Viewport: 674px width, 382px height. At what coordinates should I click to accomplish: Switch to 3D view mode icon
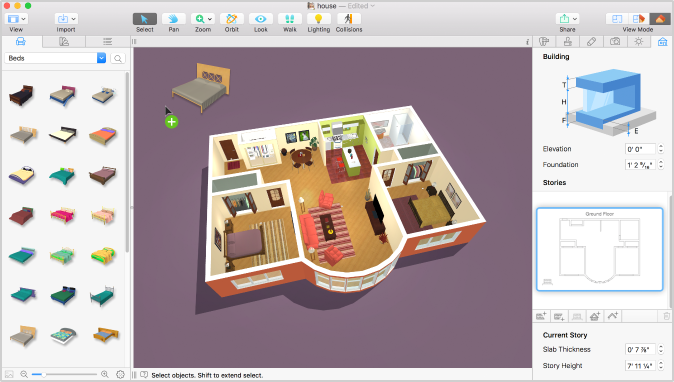point(660,19)
